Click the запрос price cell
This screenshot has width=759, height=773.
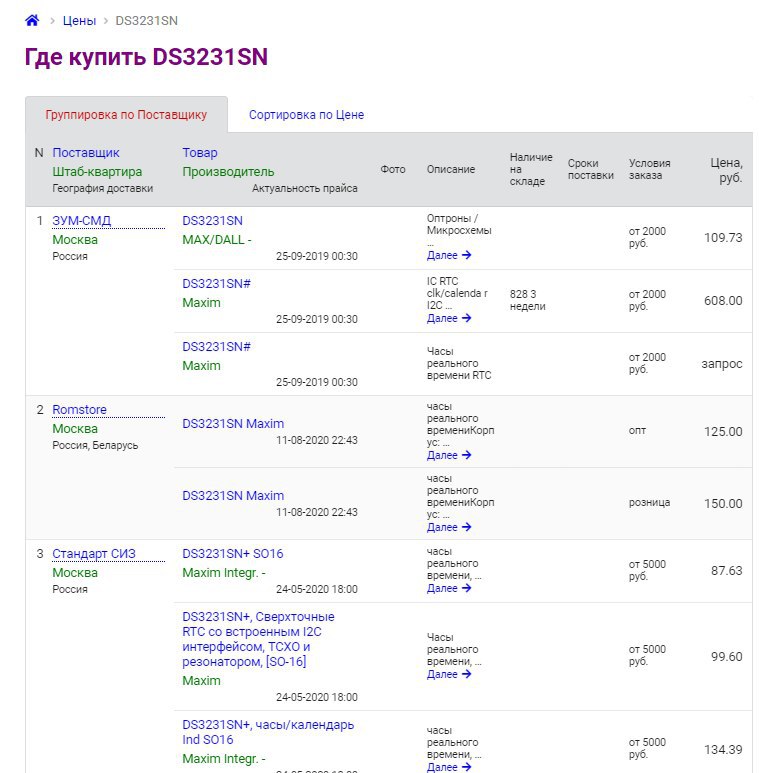point(722,364)
